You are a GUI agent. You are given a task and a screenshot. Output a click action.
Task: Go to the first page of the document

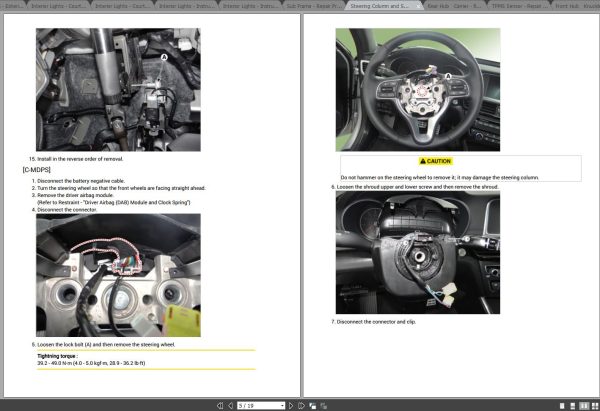coord(220,406)
